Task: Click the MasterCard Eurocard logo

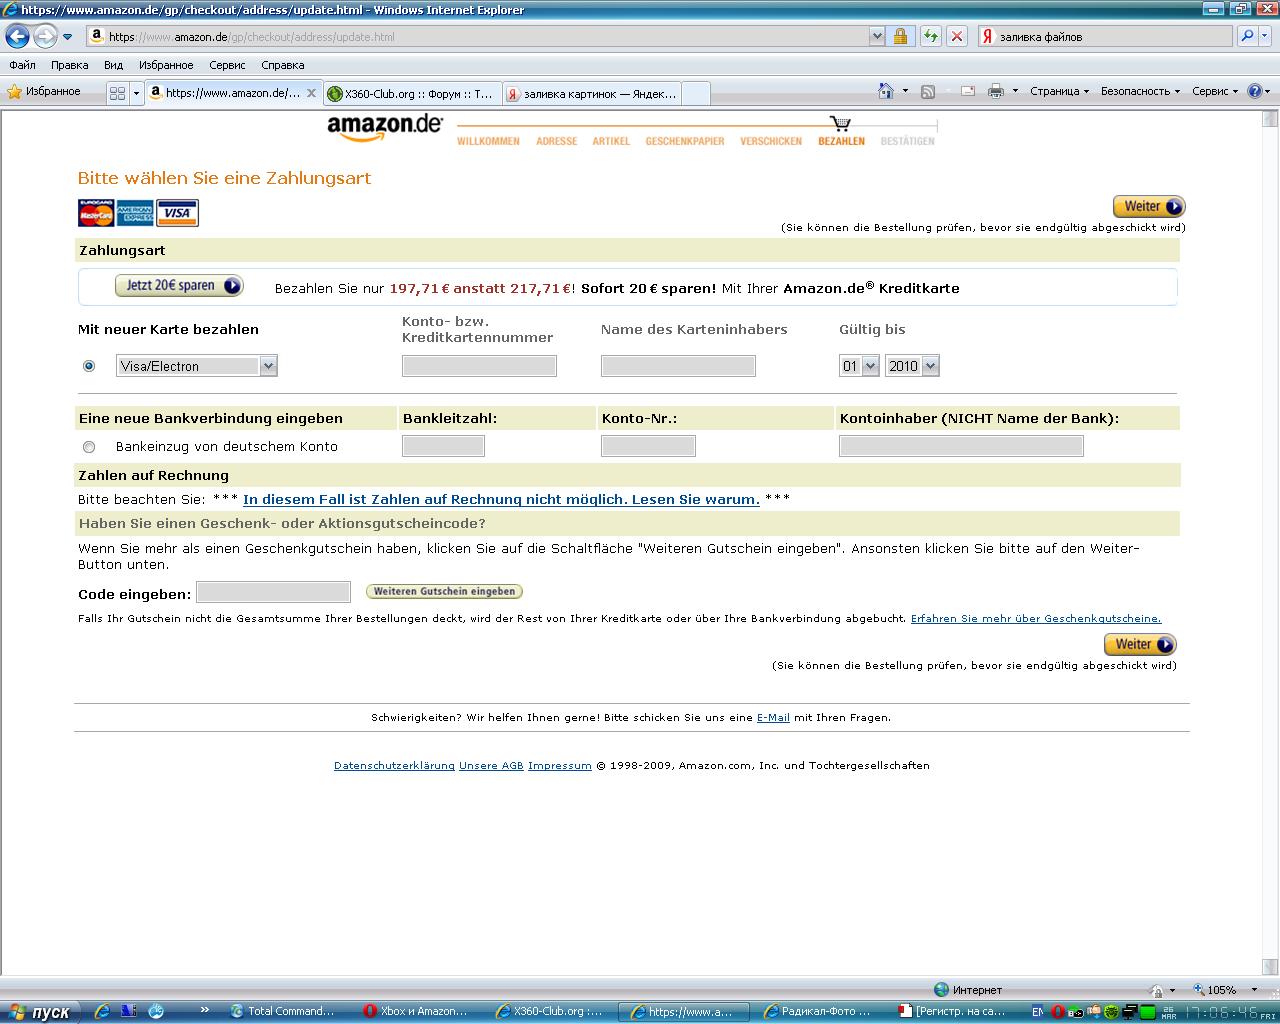Action: point(96,213)
